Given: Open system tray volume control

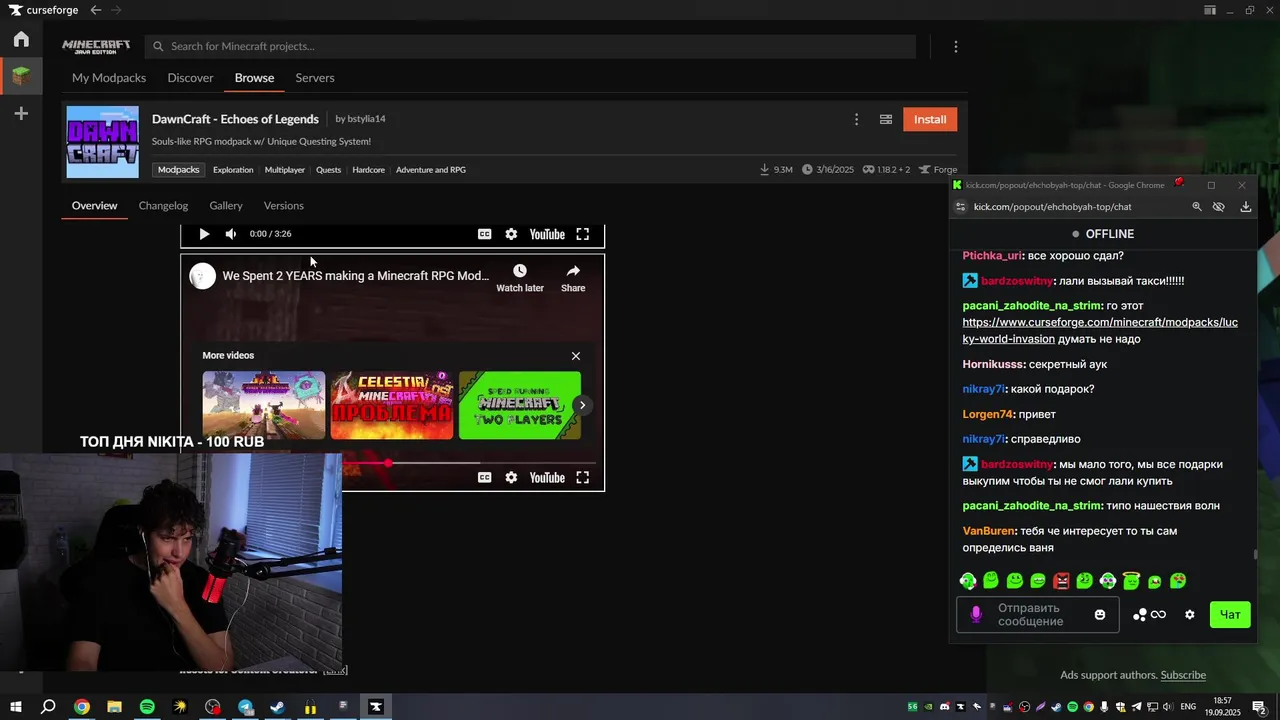Looking at the screenshot, I should (x=1168, y=707).
